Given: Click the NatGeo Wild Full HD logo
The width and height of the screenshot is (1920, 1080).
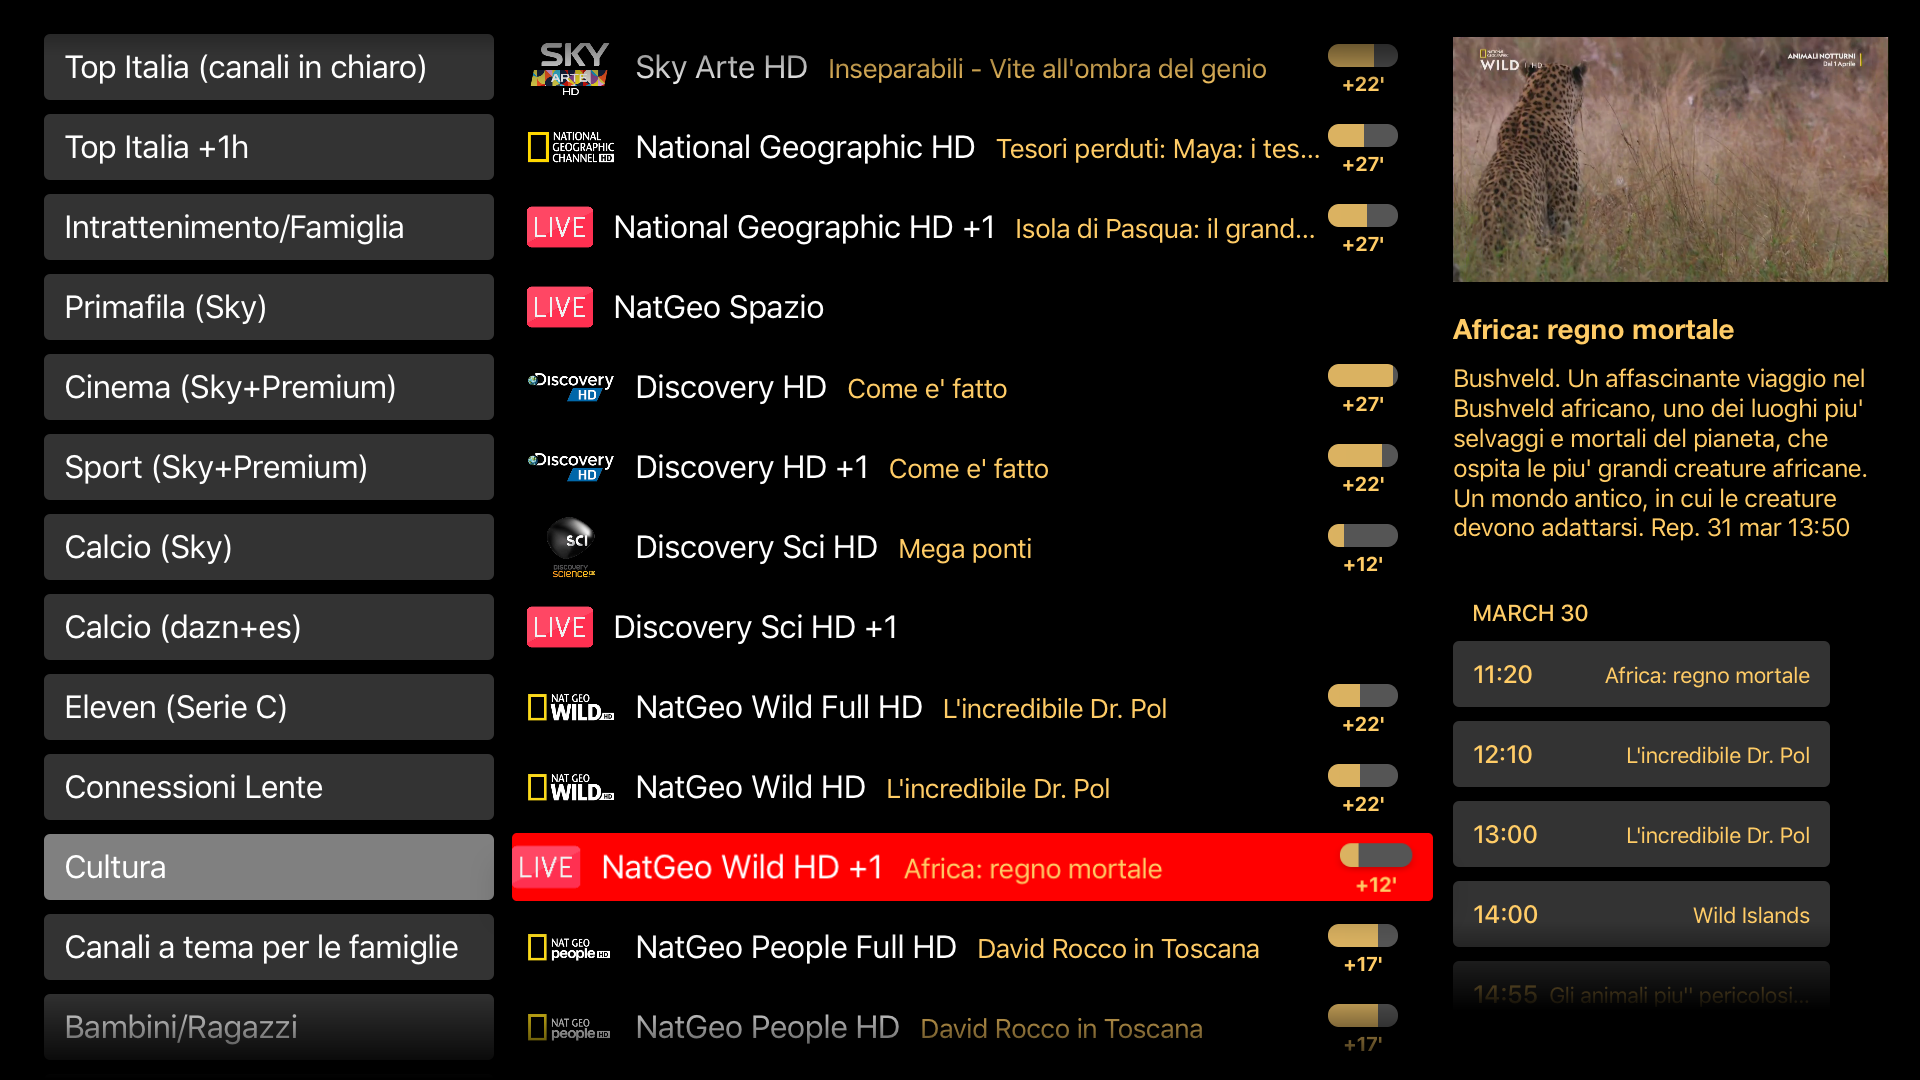Looking at the screenshot, I should tap(571, 707).
